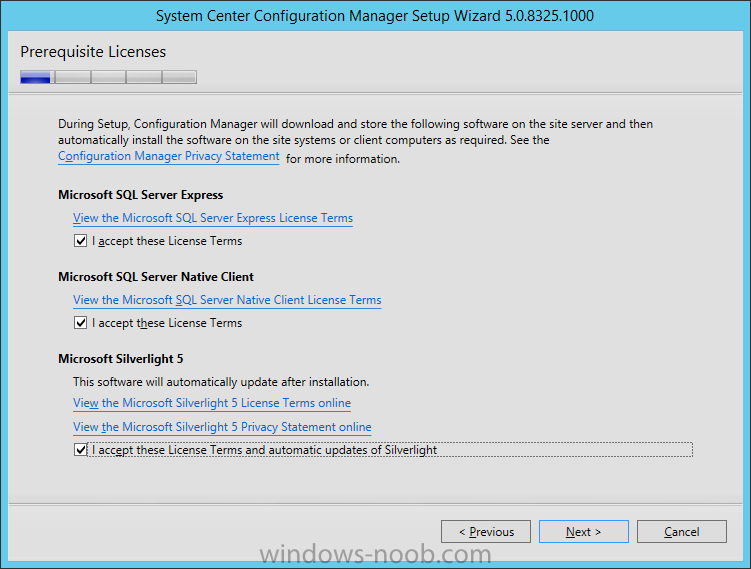
Task: Select the 'Microsoft SQL Server Native Client' heading
Action: (x=156, y=277)
